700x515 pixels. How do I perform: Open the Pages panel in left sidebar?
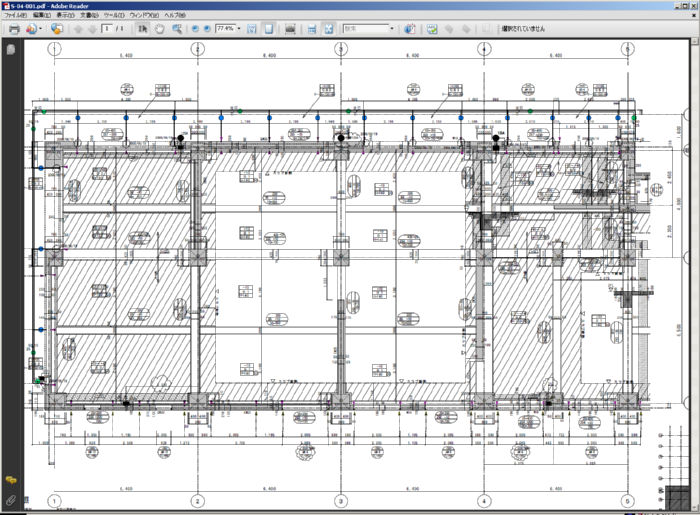11,48
